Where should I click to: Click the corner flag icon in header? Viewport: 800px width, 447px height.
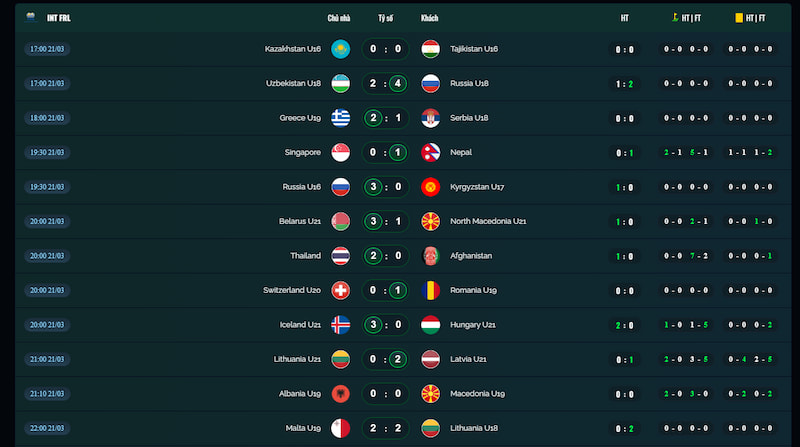click(x=675, y=17)
